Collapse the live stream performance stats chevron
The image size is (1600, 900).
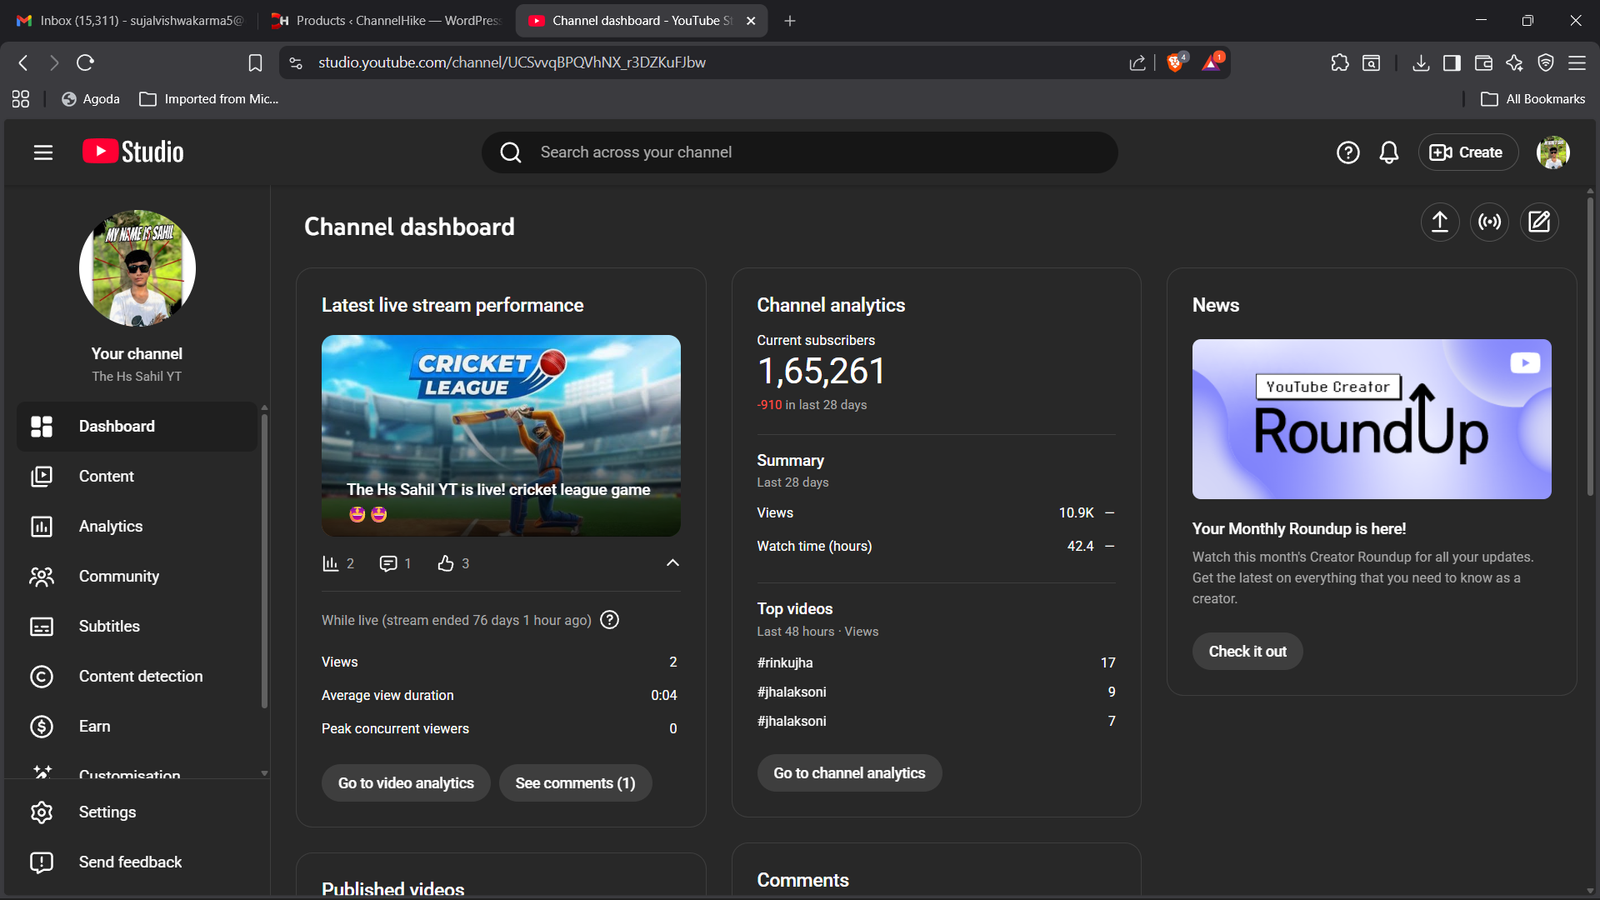point(672,563)
